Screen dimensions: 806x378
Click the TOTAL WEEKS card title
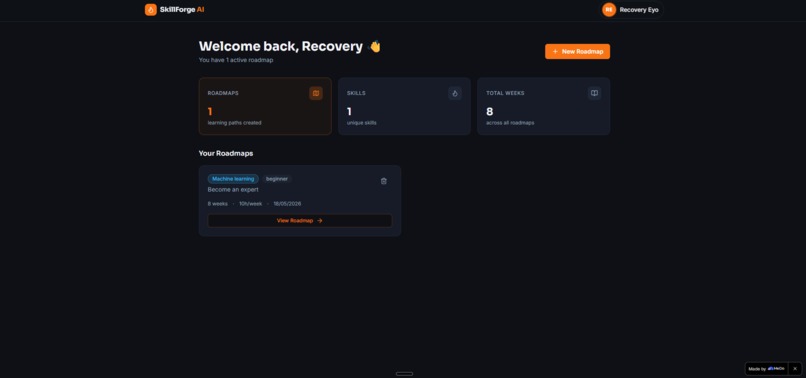pyautogui.click(x=505, y=93)
